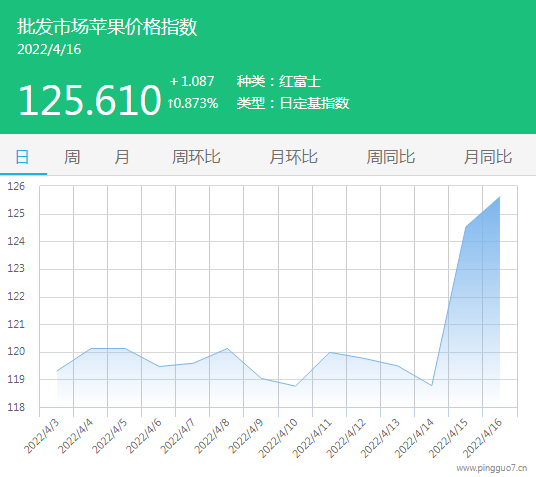Select the 日 daily tab
Image resolution: width=536 pixels, height=477 pixels.
pyautogui.click(x=23, y=157)
